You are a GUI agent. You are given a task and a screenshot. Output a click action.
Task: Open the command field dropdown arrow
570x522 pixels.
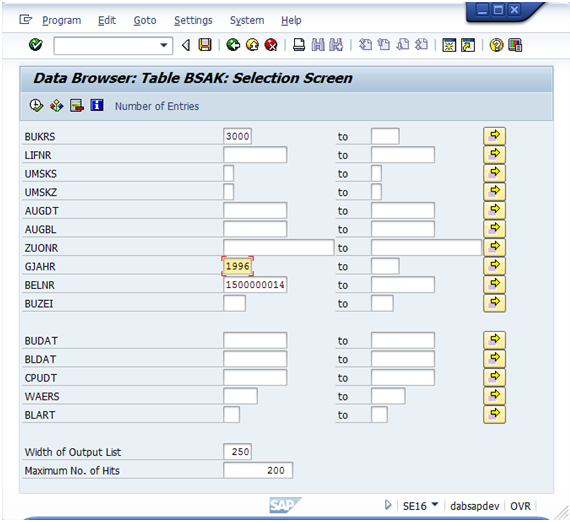pyautogui.click(x=164, y=45)
